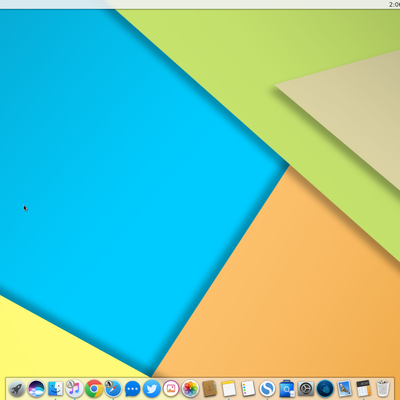Open the blue bag with magnifier icon

pyautogui.click(x=286, y=388)
